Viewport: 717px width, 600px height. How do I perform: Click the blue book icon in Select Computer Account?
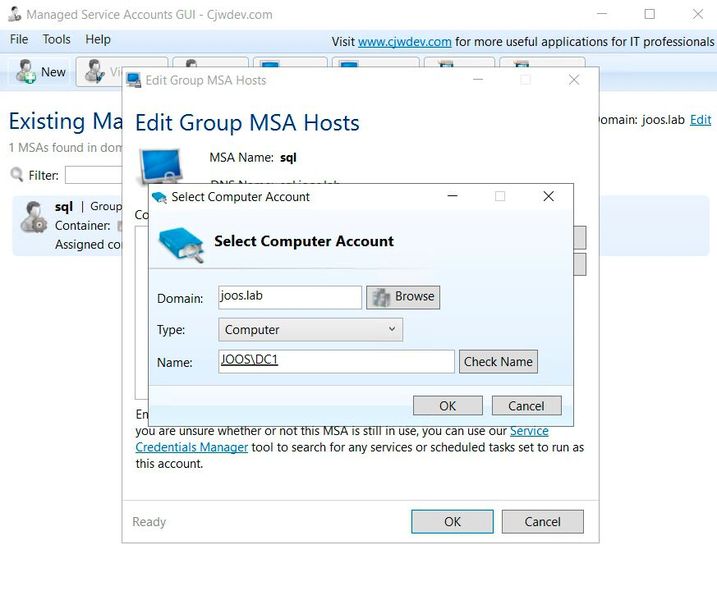pyautogui.click(x=181, y=243)
